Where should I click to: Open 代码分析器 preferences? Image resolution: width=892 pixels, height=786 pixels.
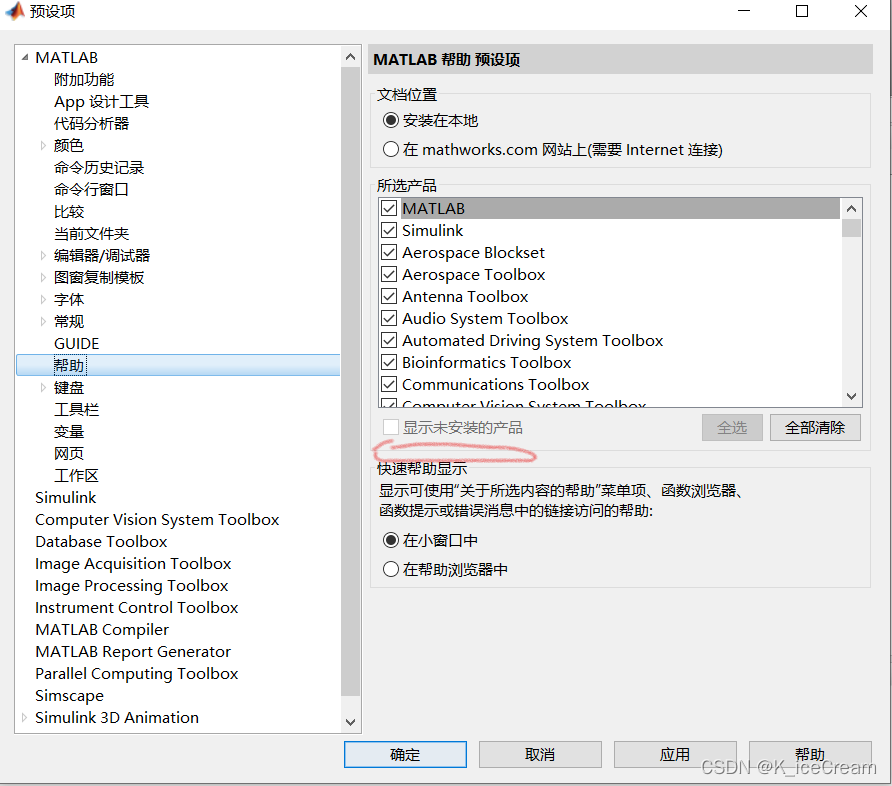tap(92, 123)
